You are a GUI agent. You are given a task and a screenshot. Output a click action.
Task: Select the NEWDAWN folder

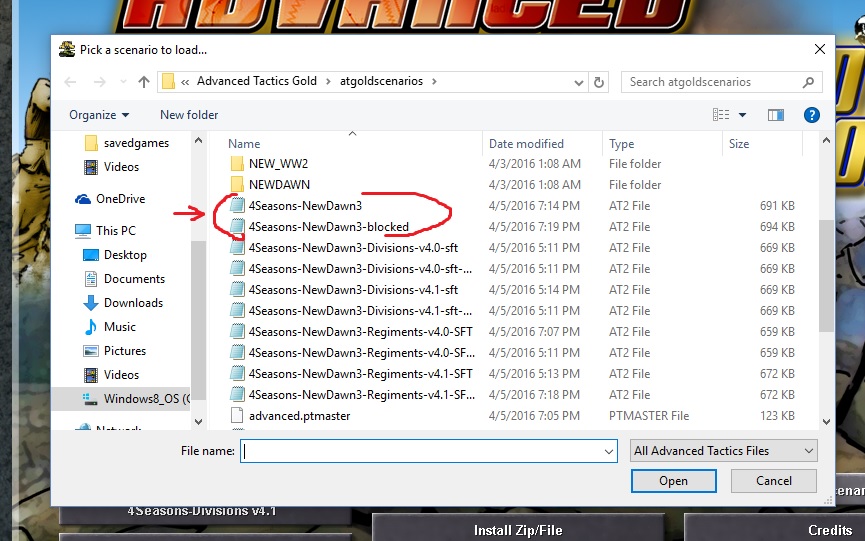pos(279,185)
